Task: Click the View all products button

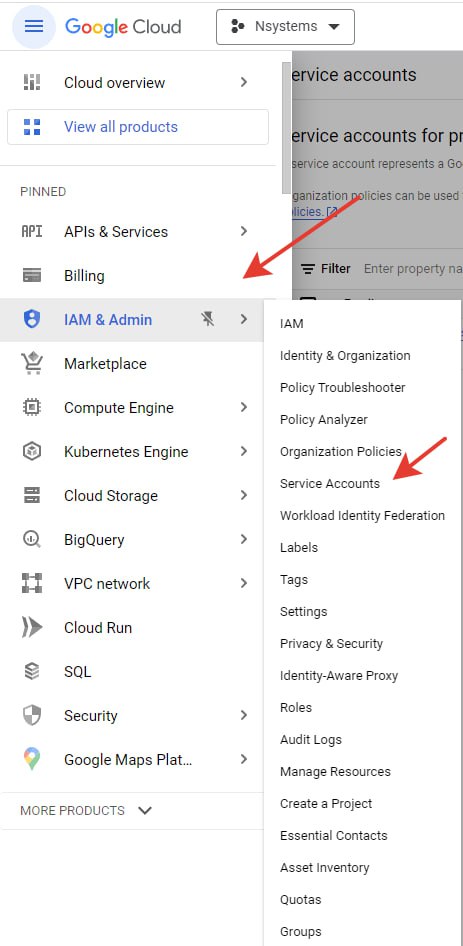Action: pos(138,127)
